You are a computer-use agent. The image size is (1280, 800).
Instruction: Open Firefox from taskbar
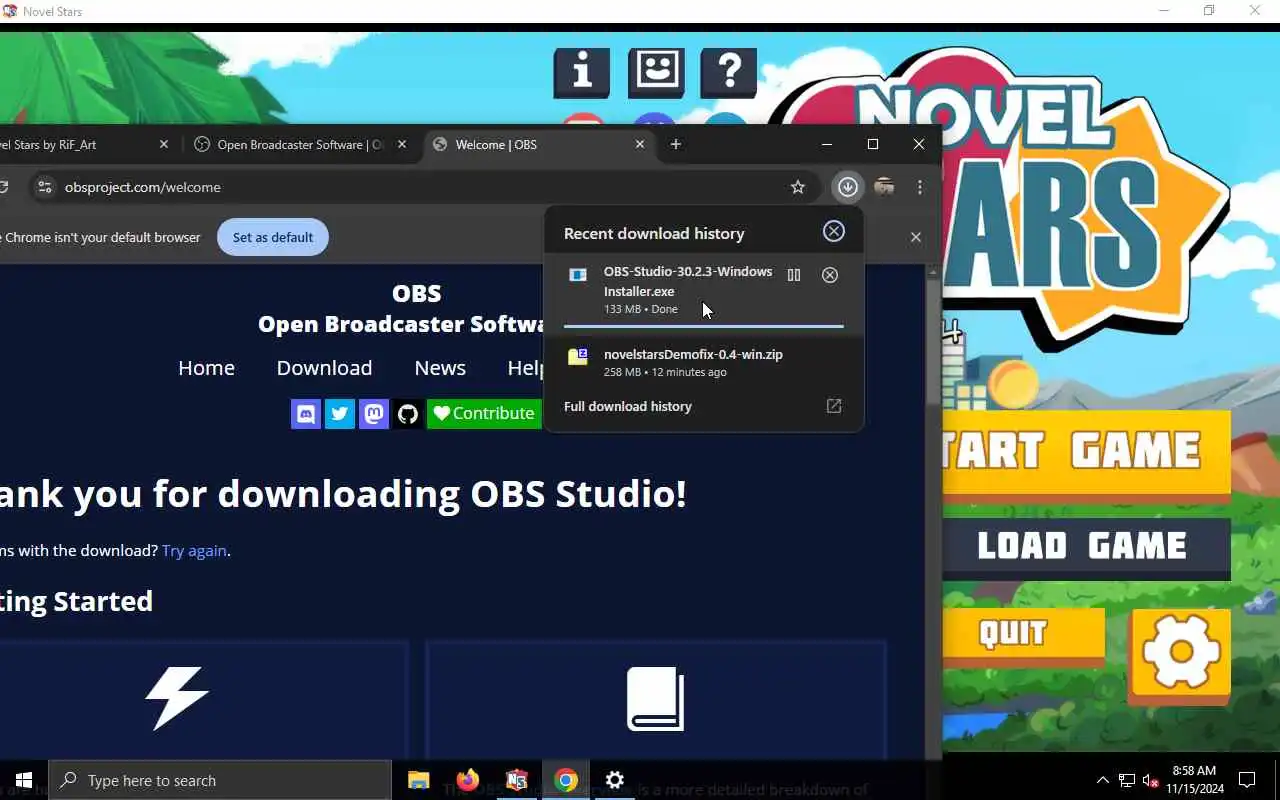(x=467, y=780)
